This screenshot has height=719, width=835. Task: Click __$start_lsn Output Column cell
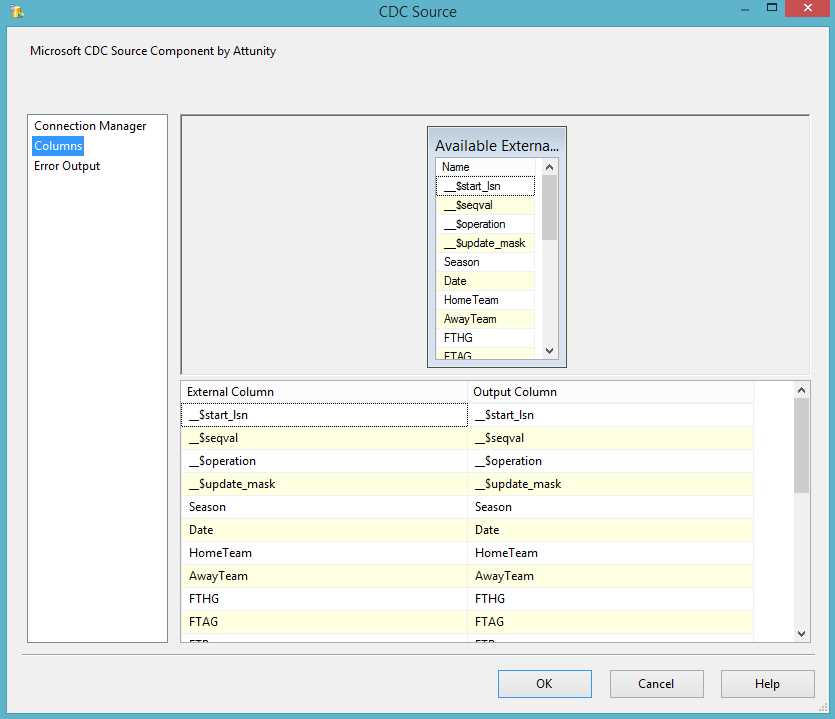tap(610, 415)
